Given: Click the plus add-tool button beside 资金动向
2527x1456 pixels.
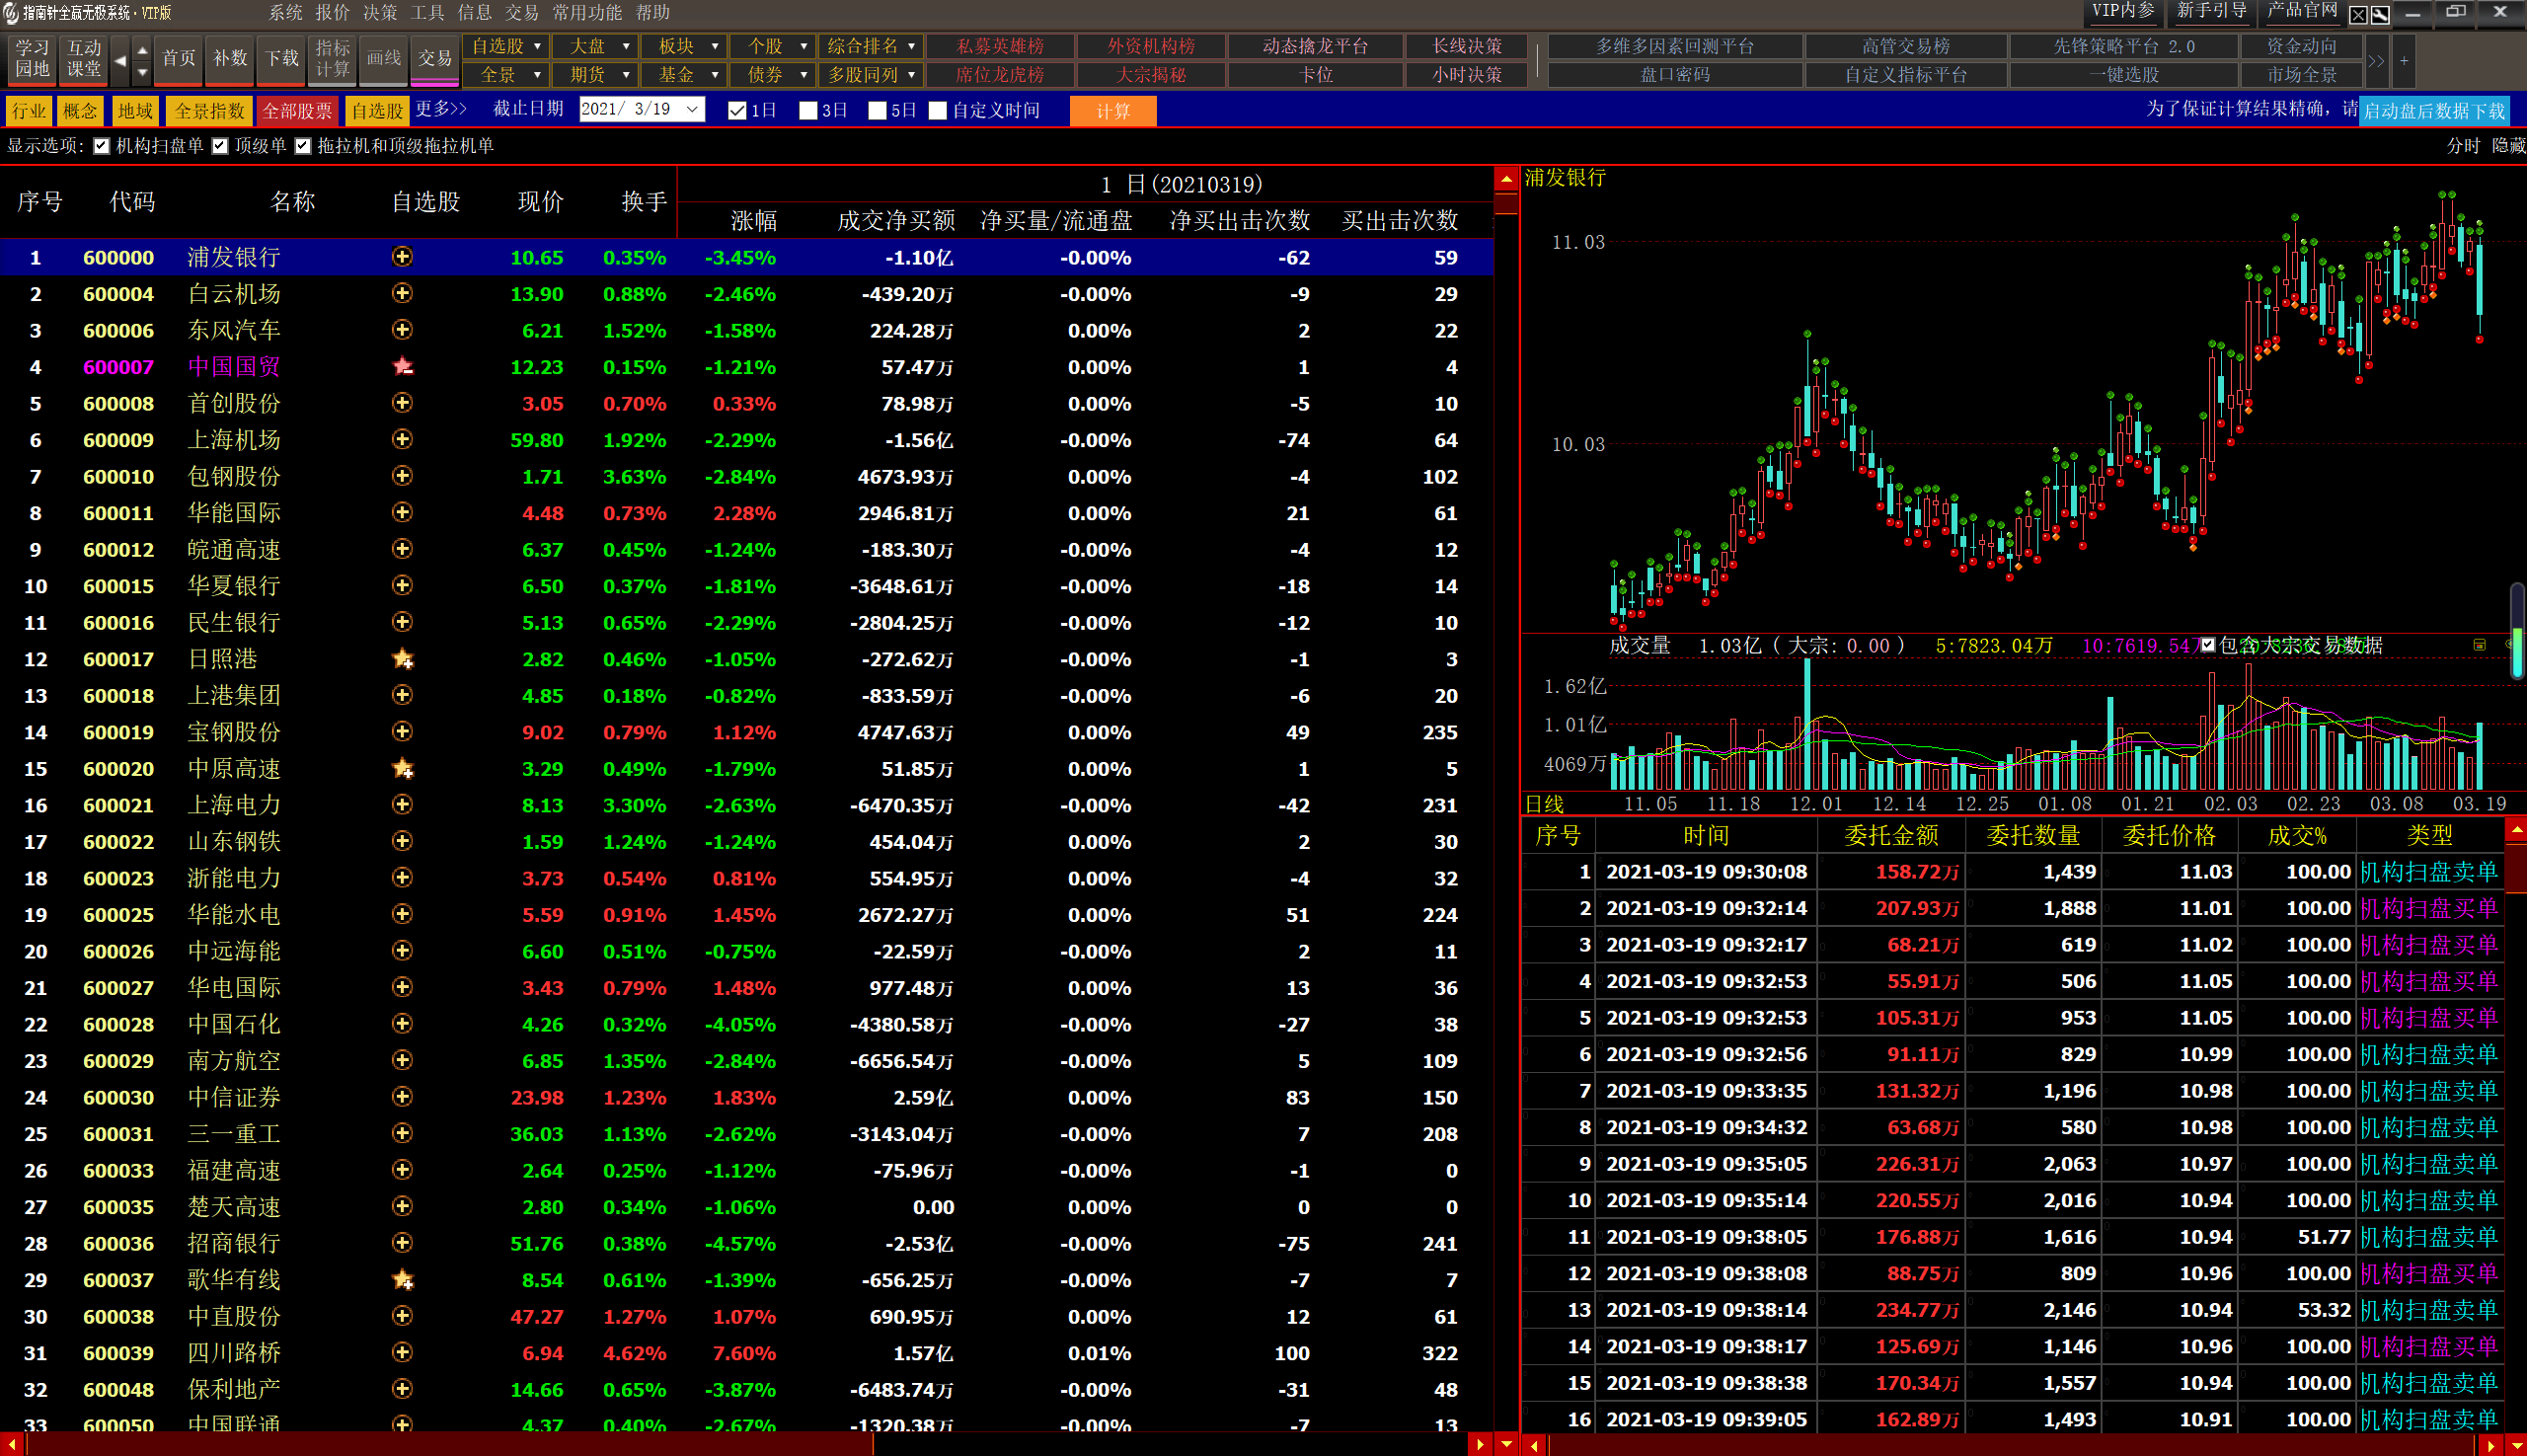Looking at the screenshot, I should (x=2404, y=60).
